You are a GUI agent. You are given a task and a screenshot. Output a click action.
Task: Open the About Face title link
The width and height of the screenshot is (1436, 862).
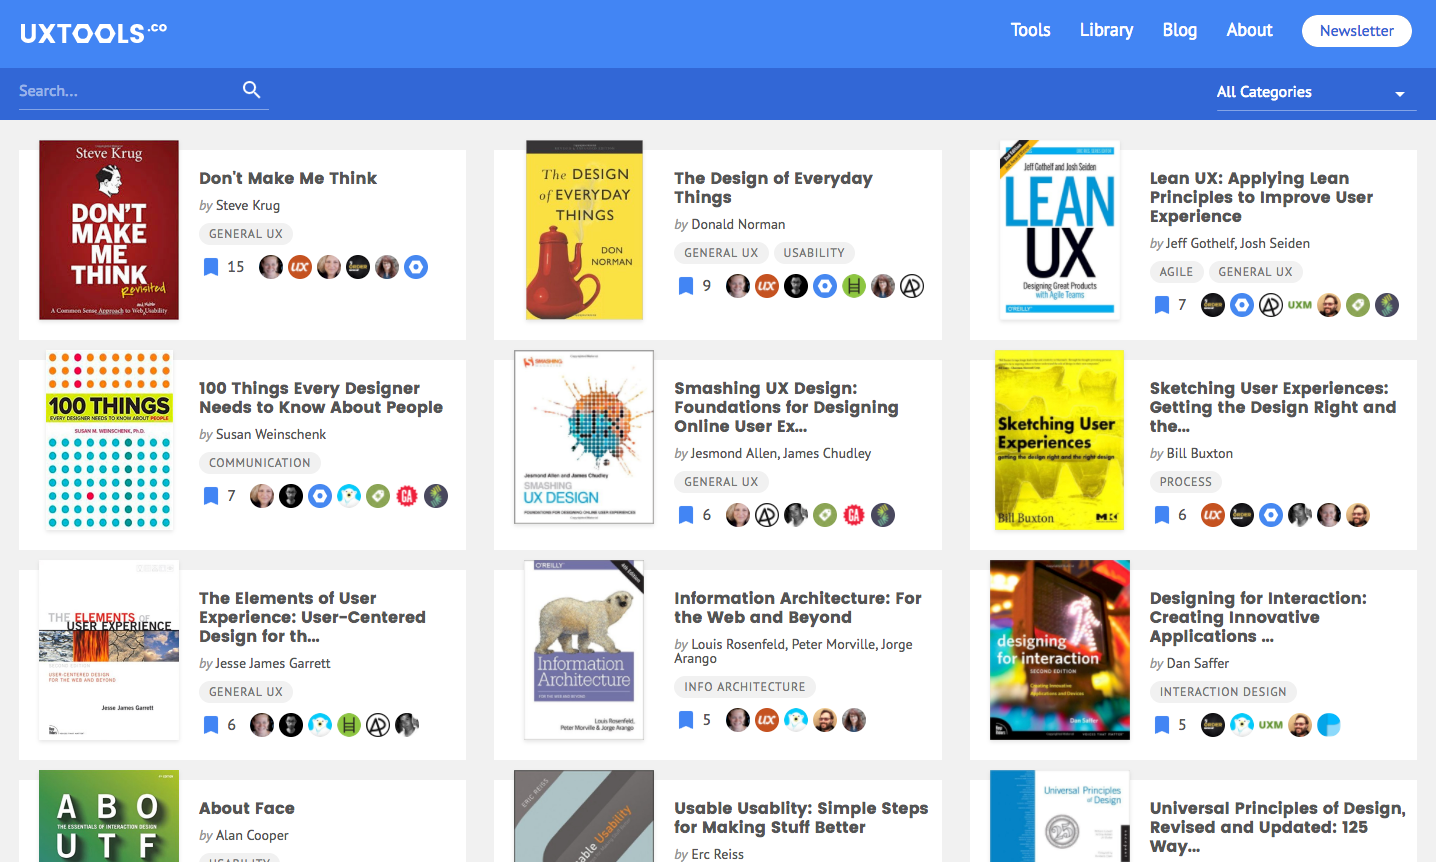point(247,808)
